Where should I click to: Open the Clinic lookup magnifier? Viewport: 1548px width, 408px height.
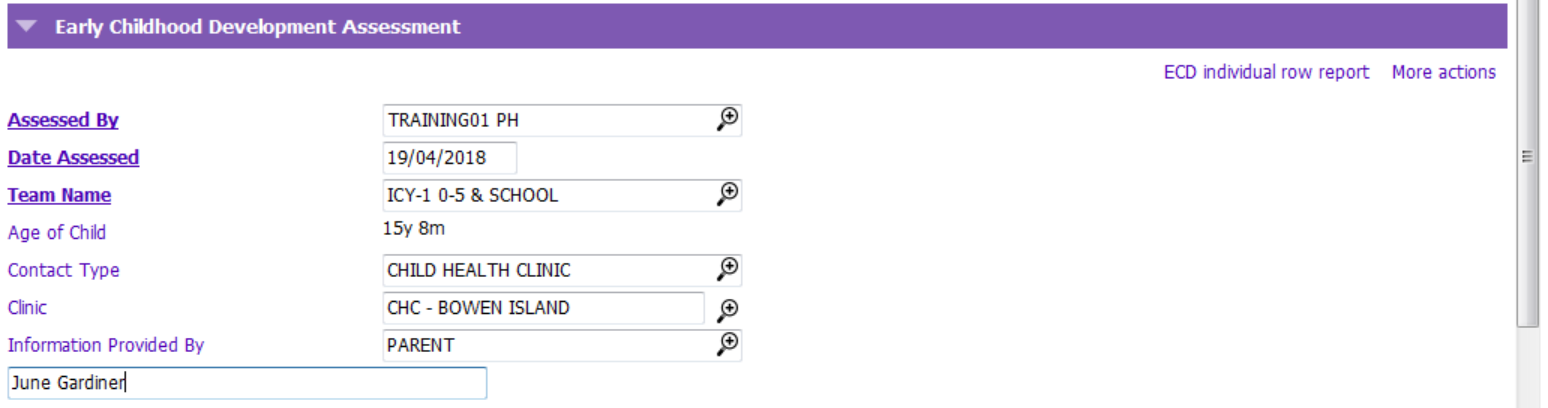(x=729, y=309)
